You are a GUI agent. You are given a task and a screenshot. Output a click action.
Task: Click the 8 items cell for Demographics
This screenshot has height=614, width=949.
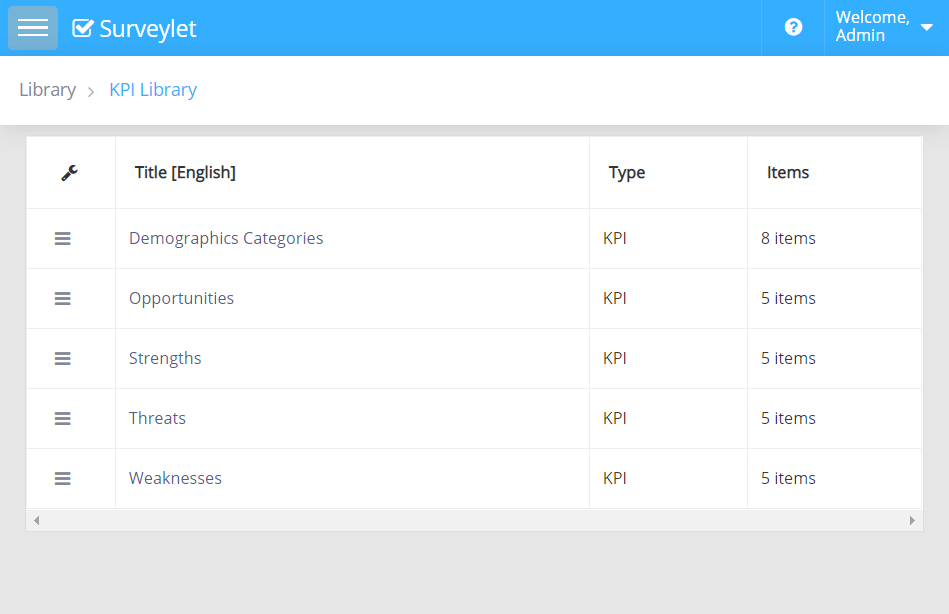click(x=788, y=239)
